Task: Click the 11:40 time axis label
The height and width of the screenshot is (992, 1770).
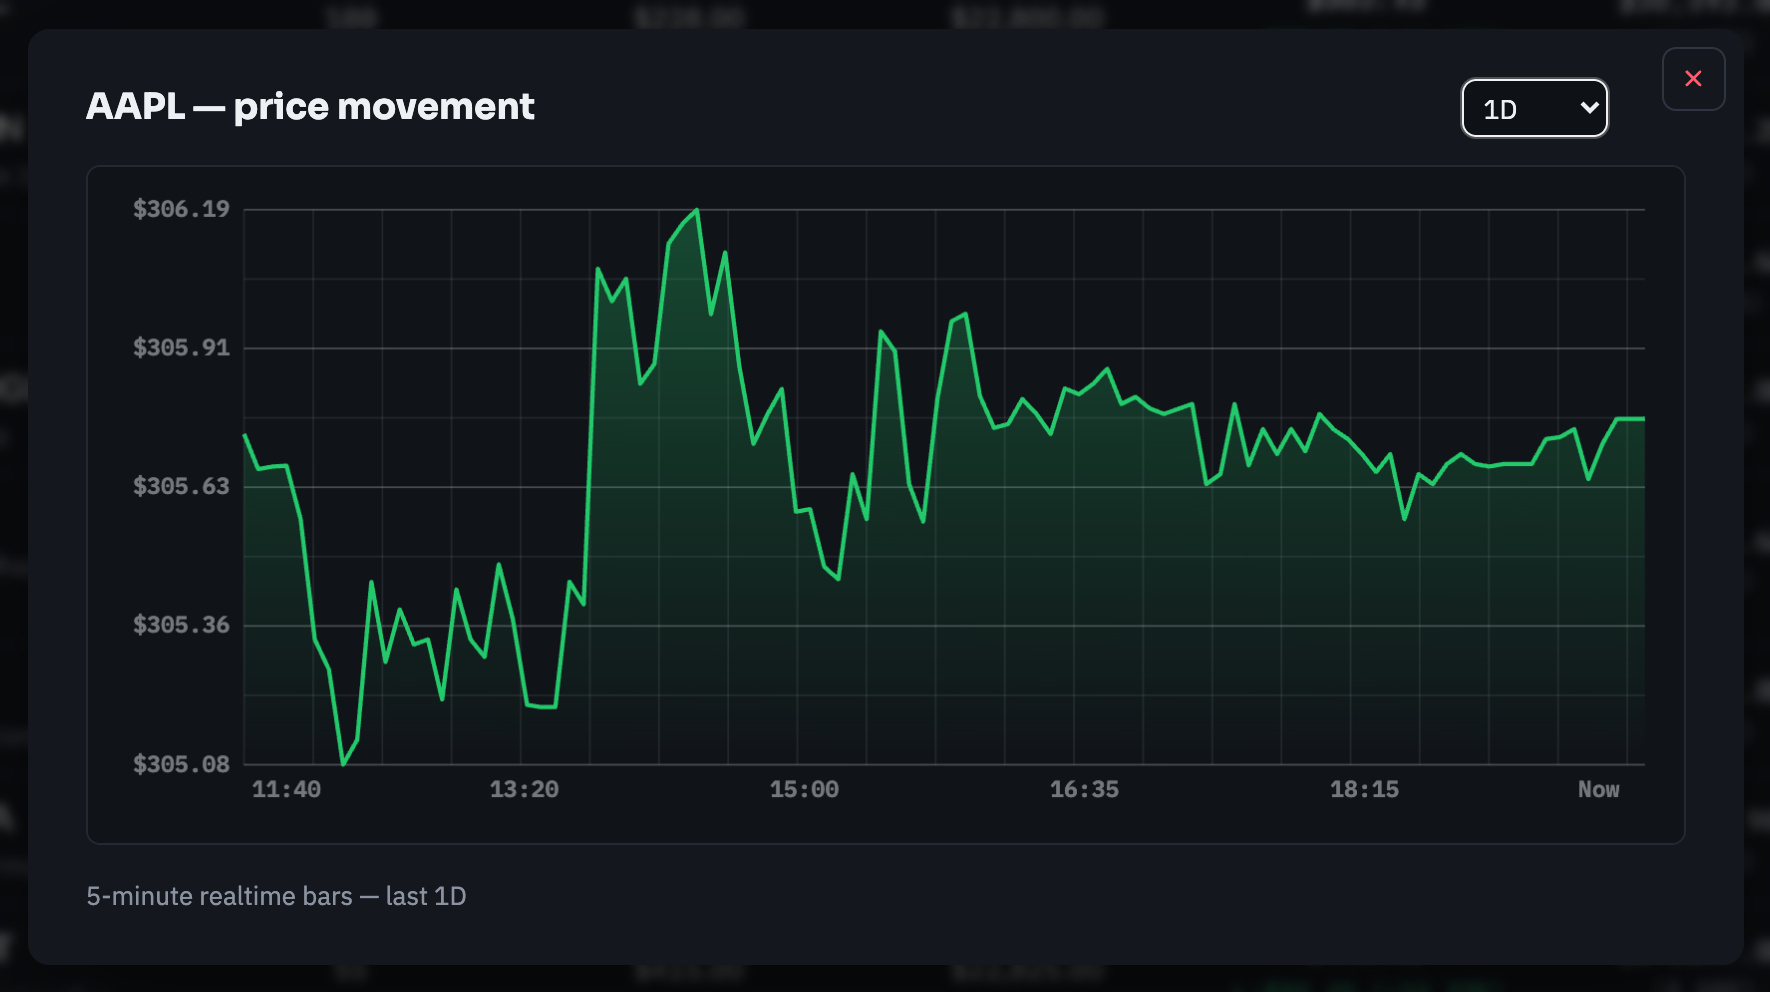Action: (286, 790)
